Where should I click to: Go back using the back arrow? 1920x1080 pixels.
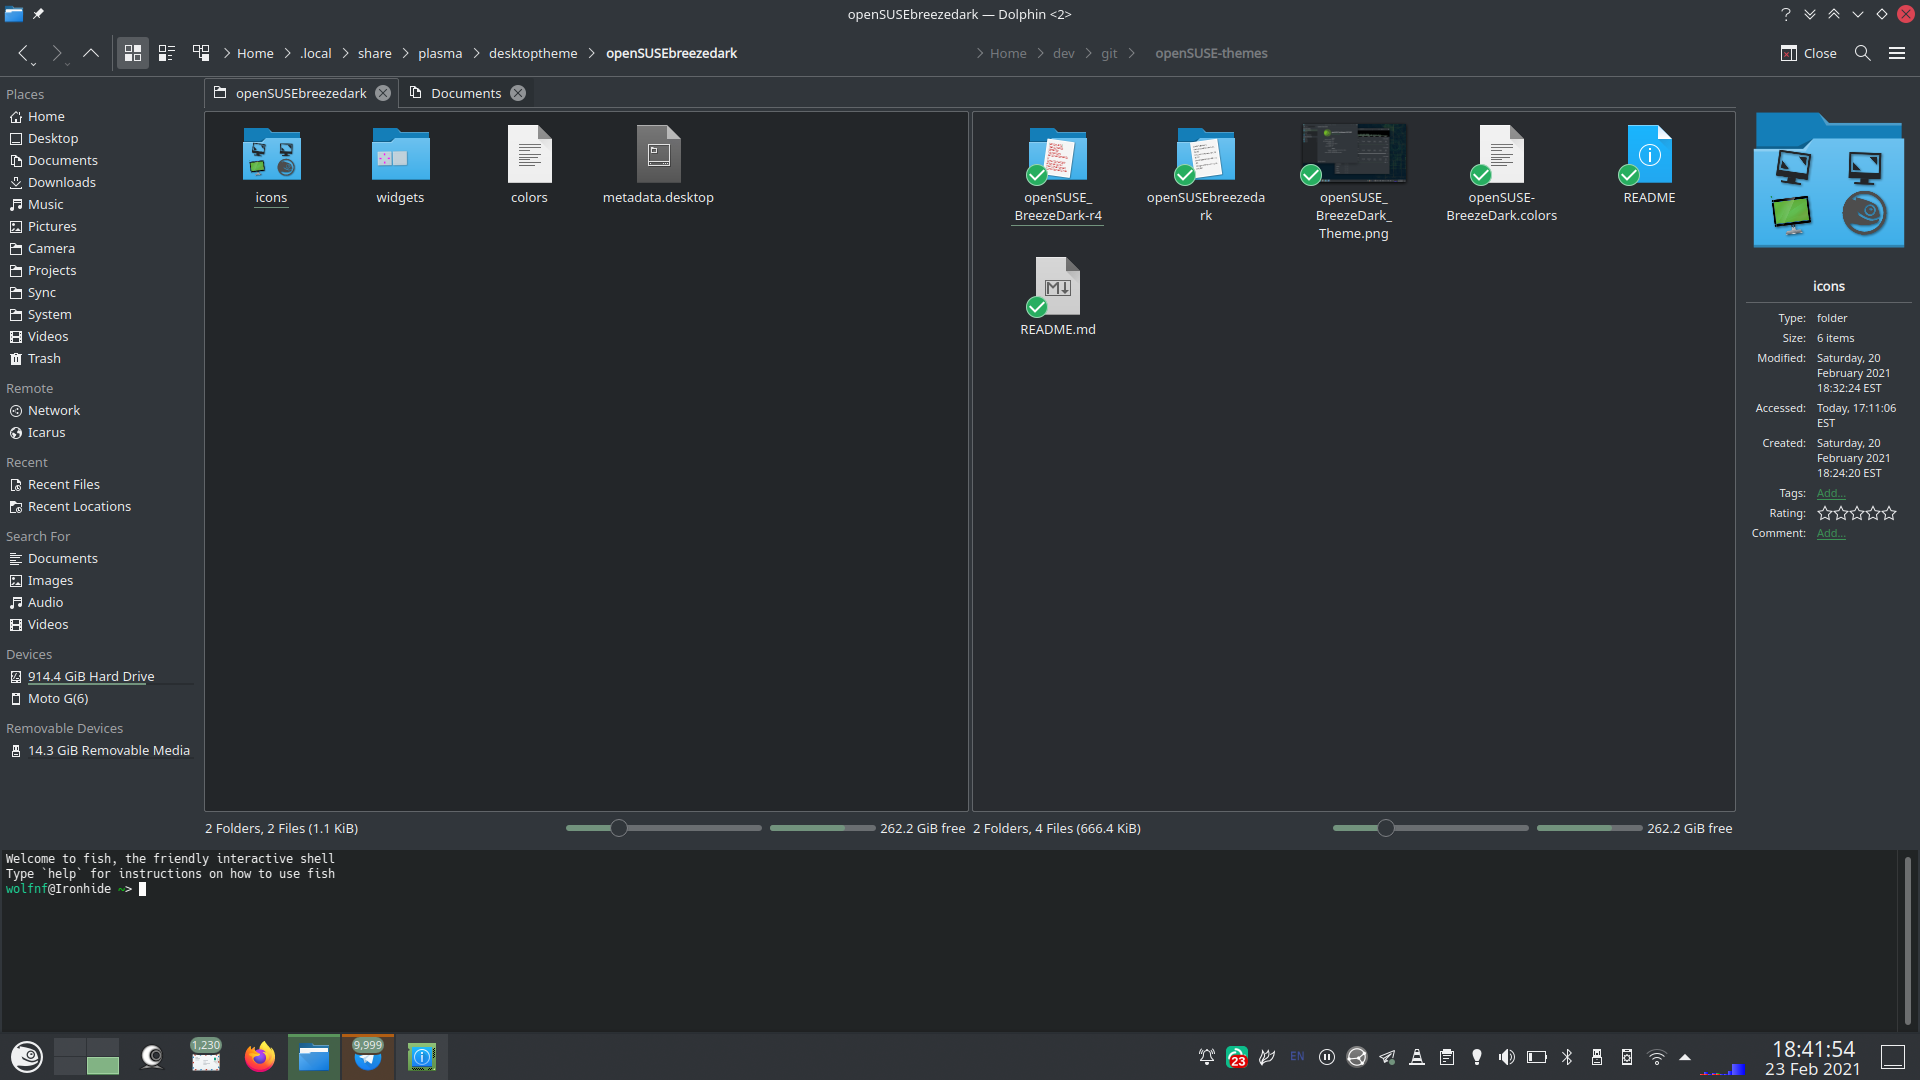23,53
